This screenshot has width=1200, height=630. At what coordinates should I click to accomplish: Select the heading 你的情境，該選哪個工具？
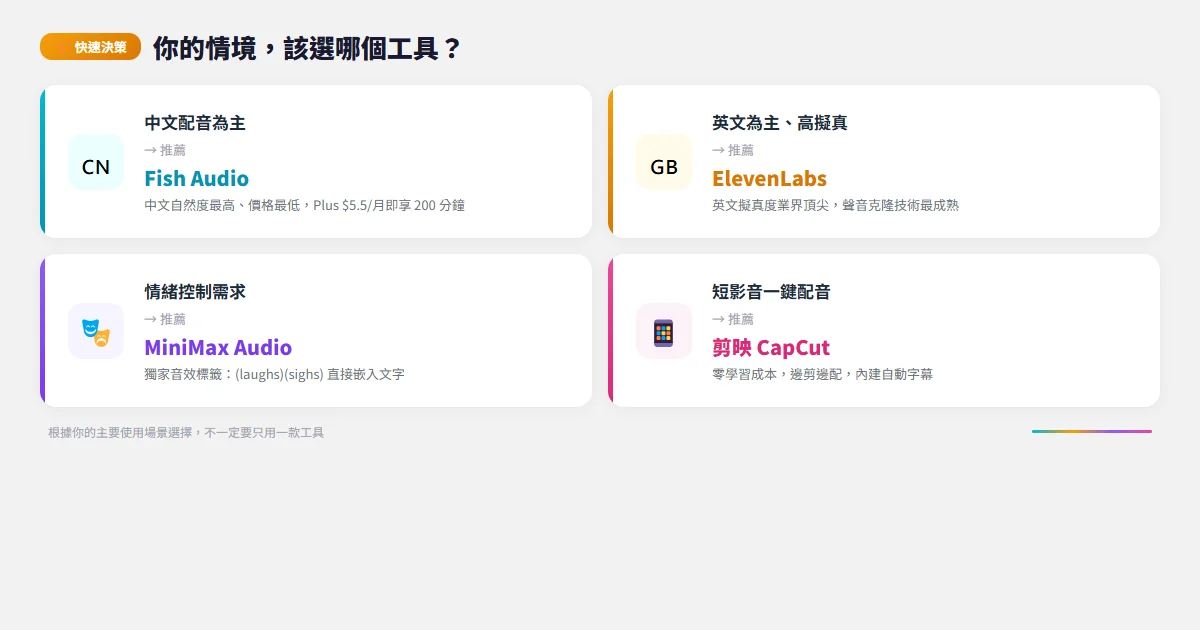[307, 48]
